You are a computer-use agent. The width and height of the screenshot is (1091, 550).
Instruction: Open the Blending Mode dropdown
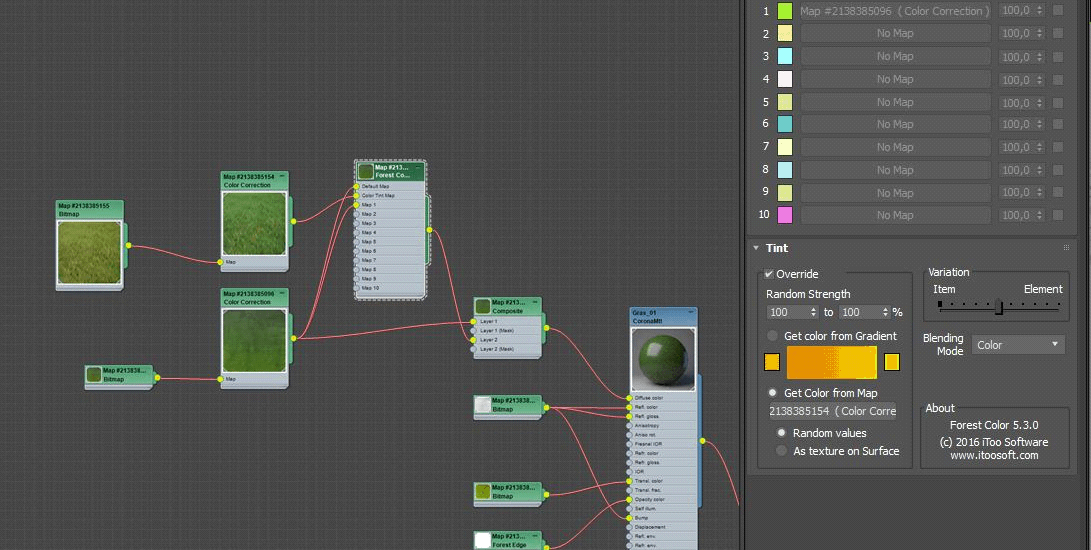pyautogui.click(x=1018, y=345)
